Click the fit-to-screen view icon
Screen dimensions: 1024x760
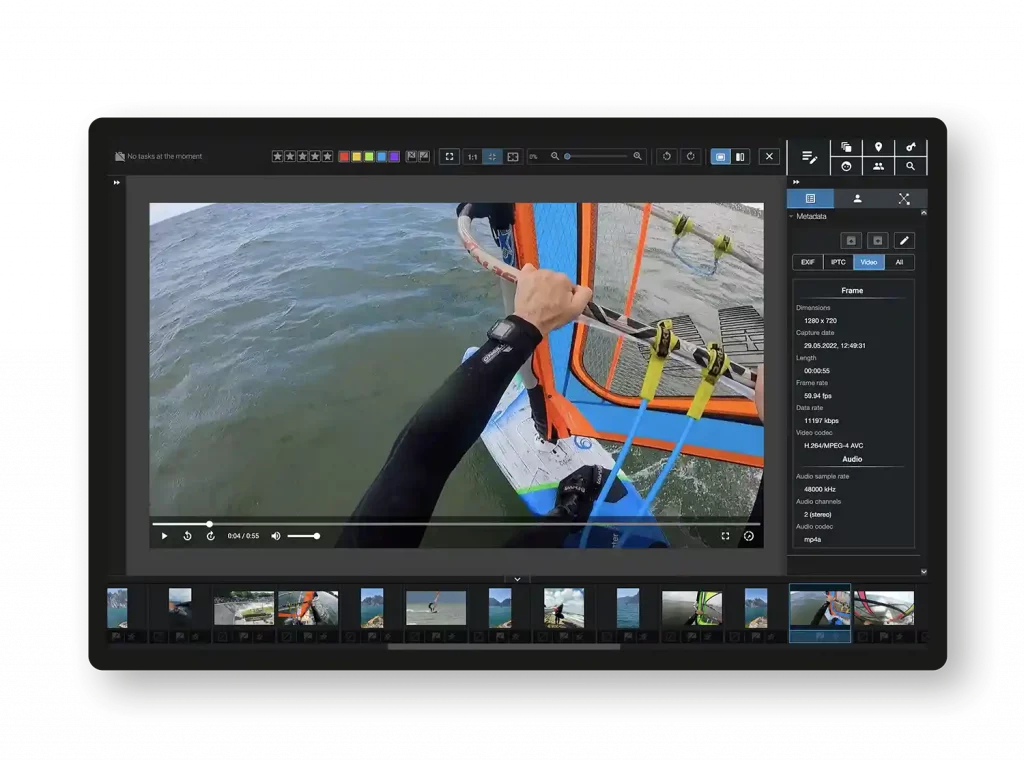448,157
